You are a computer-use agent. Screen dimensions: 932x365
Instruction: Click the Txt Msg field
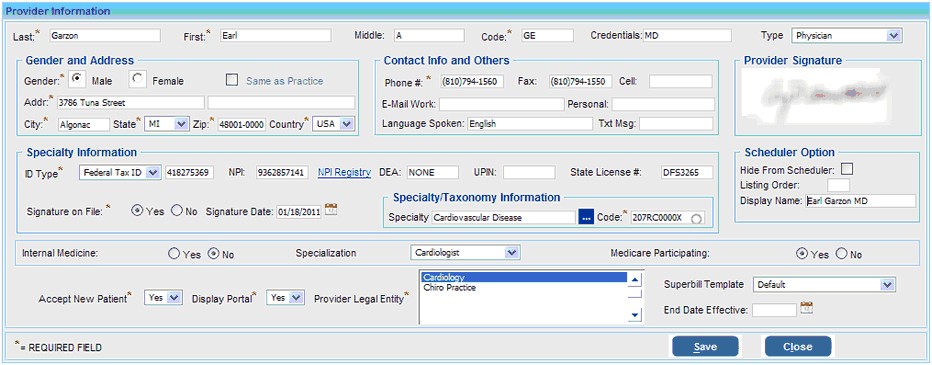(676, 124)
